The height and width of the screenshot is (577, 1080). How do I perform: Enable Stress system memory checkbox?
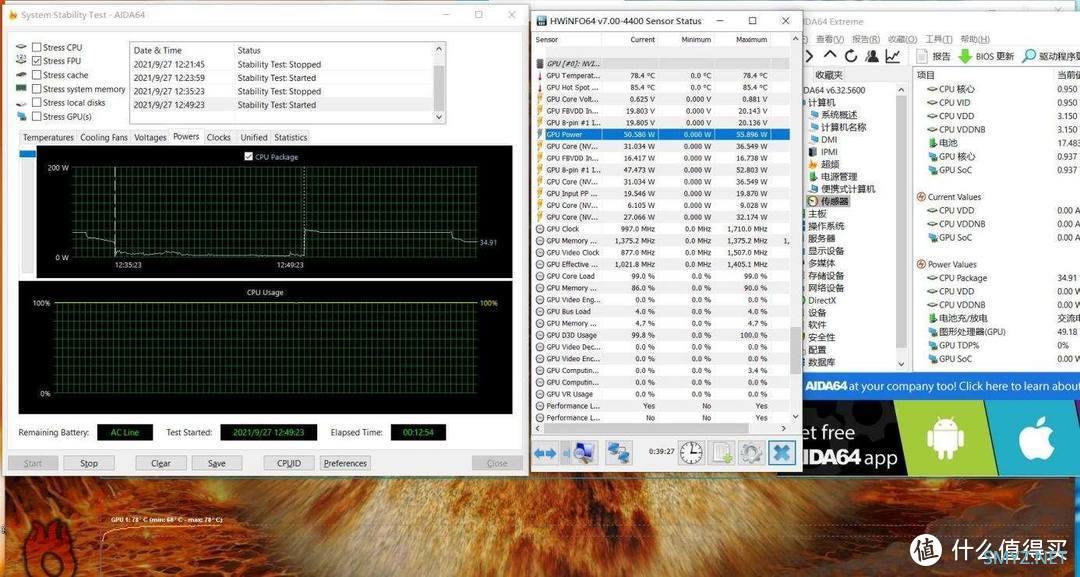point(37,89)
